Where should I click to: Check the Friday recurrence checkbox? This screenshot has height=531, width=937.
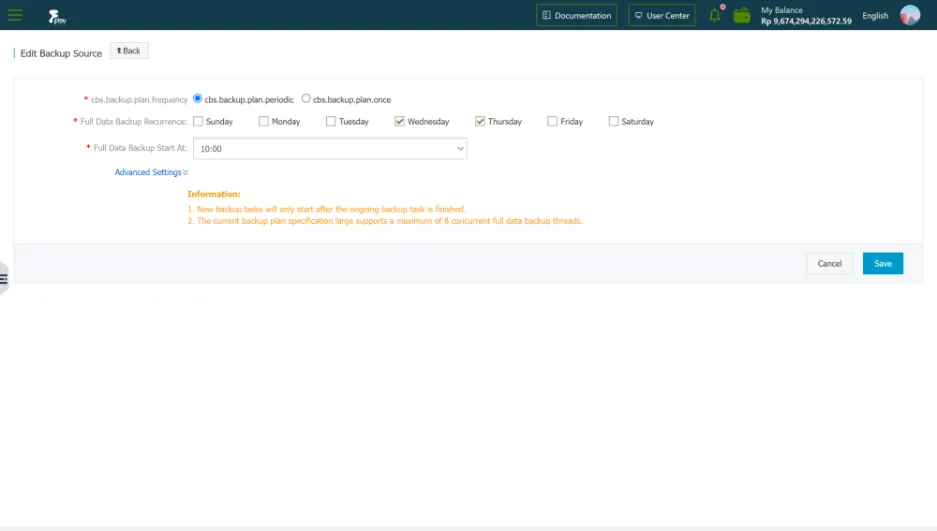click(552, 121)
